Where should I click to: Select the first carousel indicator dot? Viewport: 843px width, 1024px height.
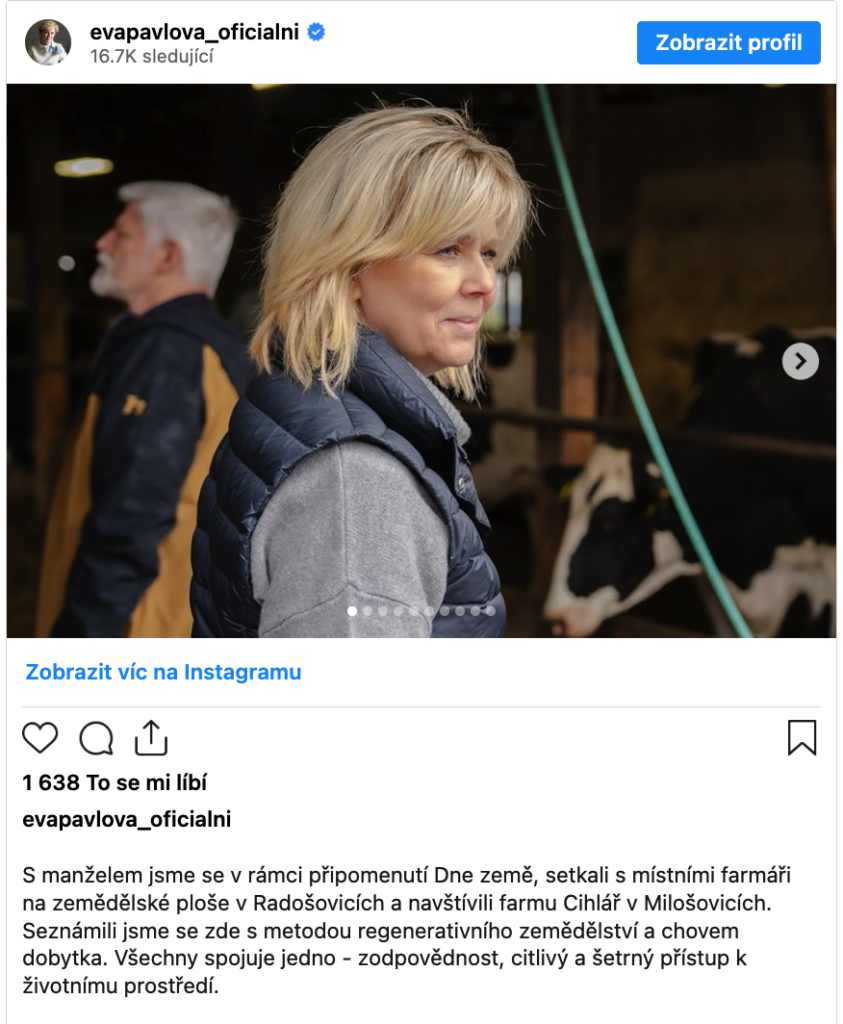[x=352, y=611]
